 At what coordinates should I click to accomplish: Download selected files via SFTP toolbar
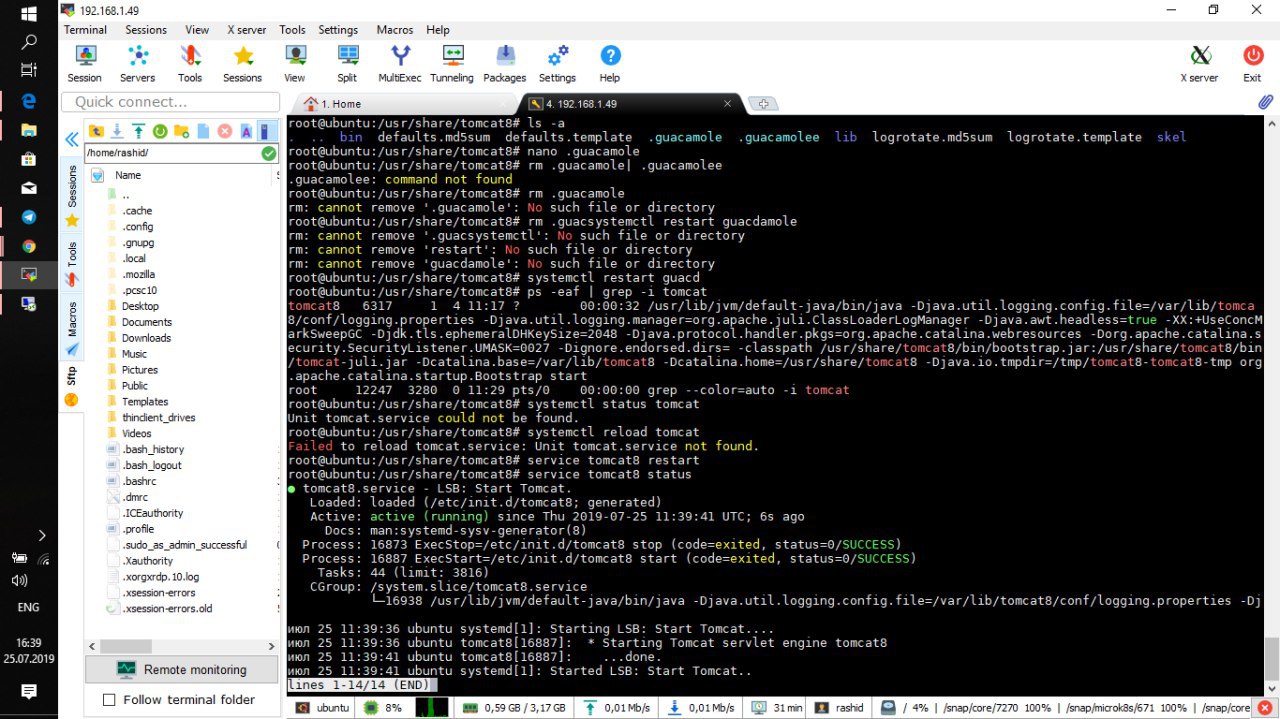(118, 131)
